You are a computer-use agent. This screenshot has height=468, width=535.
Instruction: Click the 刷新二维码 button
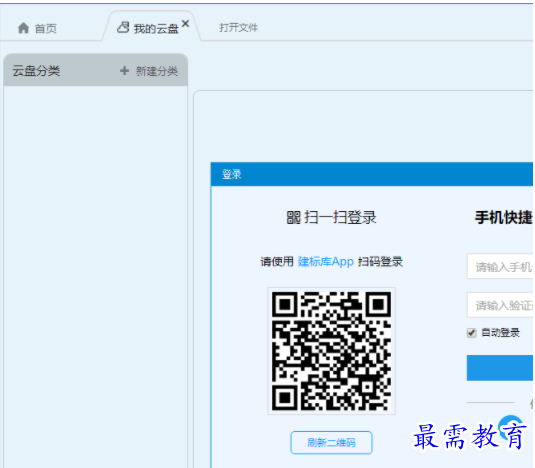click(331, 442)
